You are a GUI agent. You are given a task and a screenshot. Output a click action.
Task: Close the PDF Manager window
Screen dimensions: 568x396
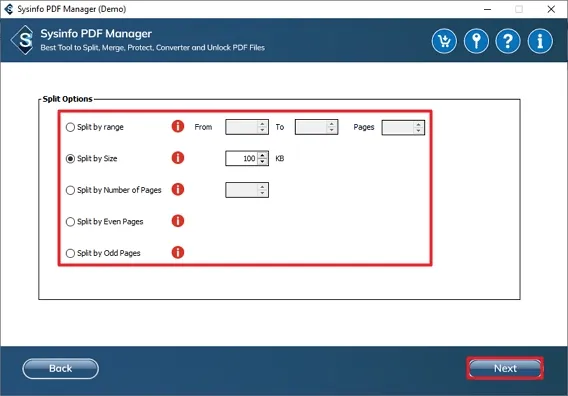[551, 9]
